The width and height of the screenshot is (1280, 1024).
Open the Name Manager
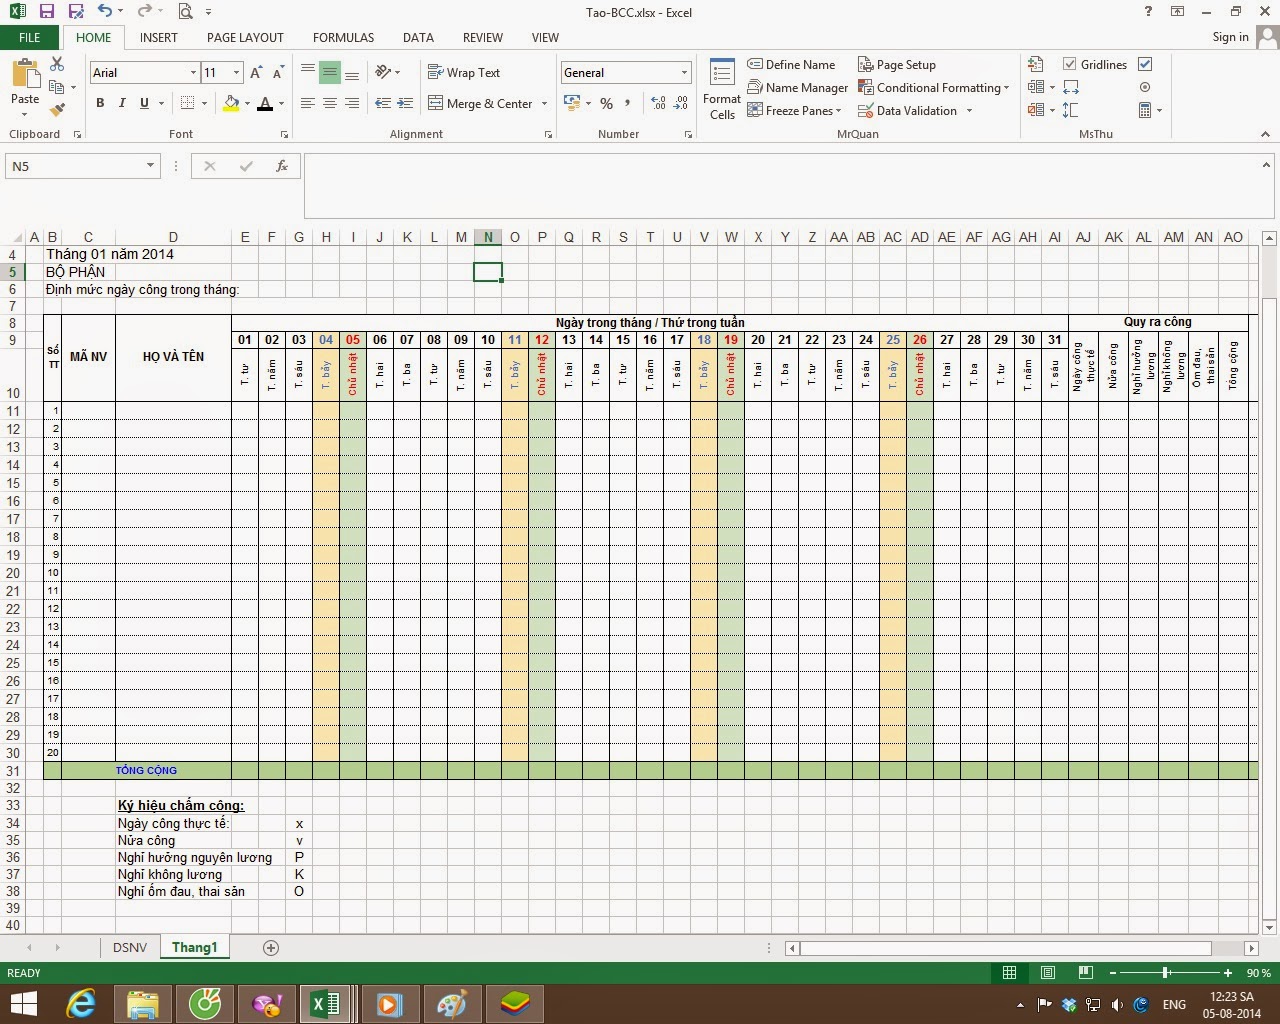797,87
